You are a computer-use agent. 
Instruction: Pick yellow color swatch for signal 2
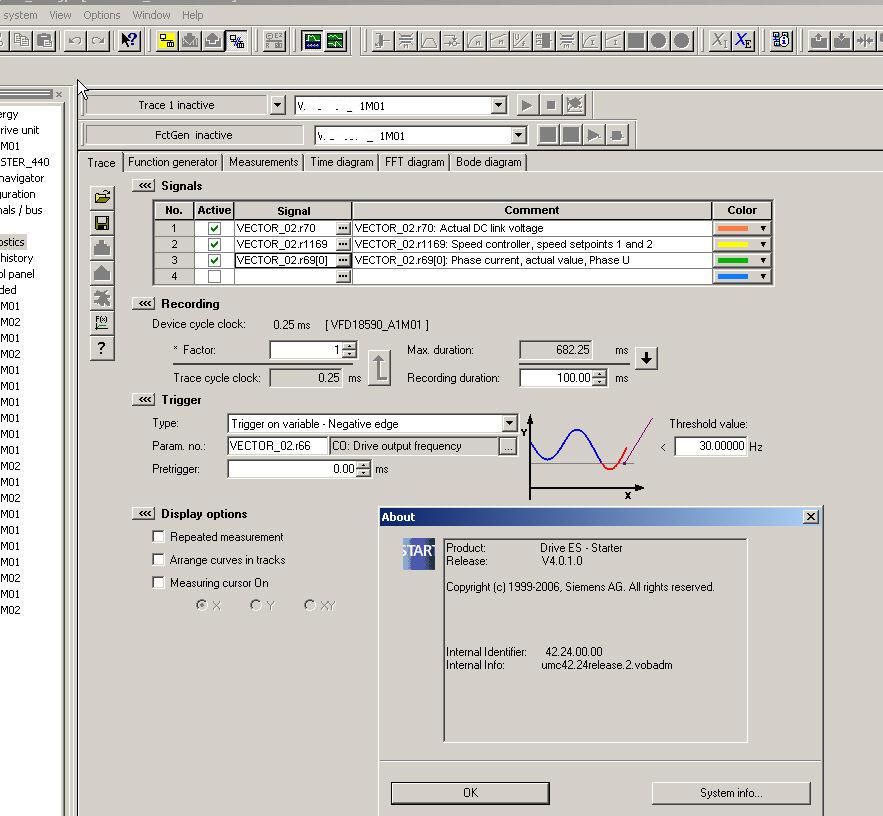(732, 244)
